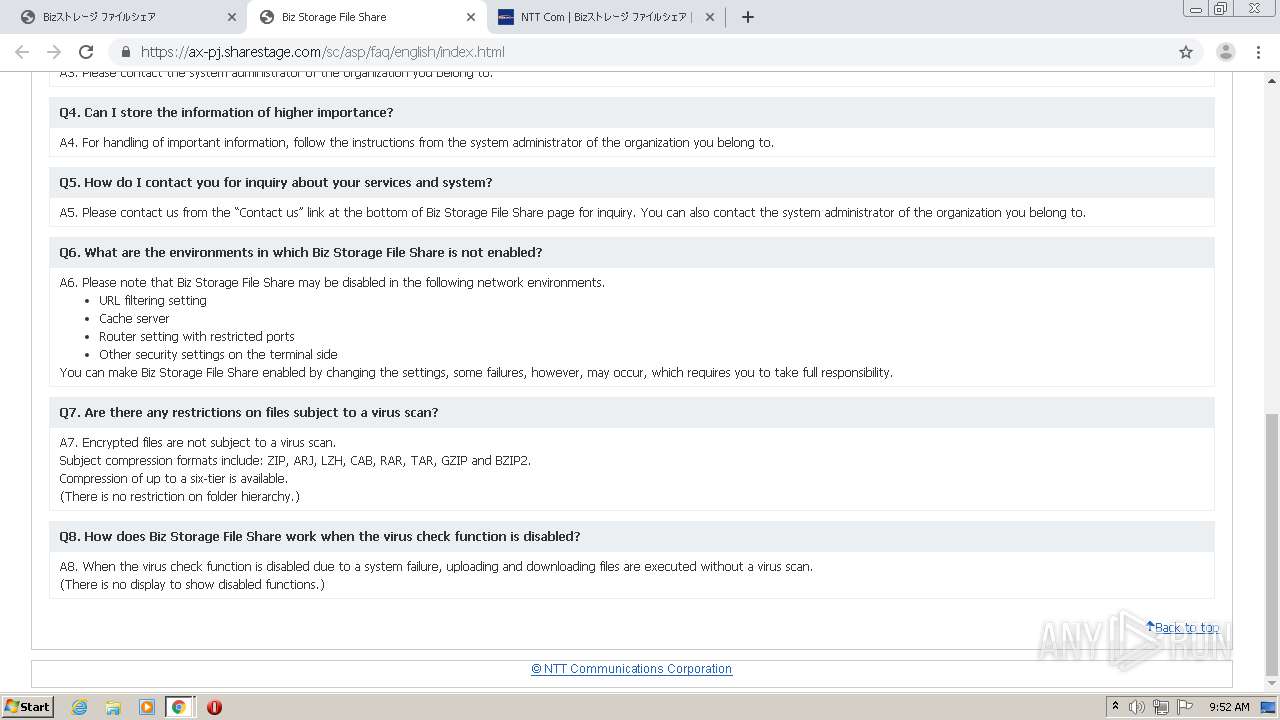
Task: Click the page vertical scrollbar thumb
Action: pos(1272,544)
